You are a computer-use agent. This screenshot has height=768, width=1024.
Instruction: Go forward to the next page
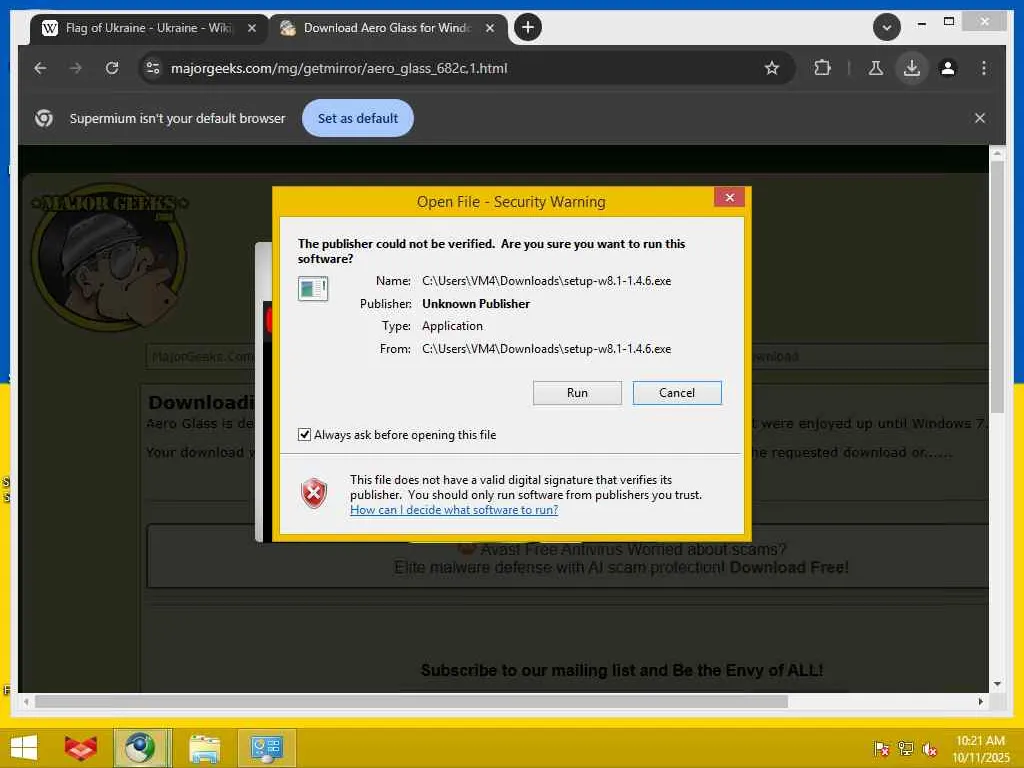click(x=76, y=68)
